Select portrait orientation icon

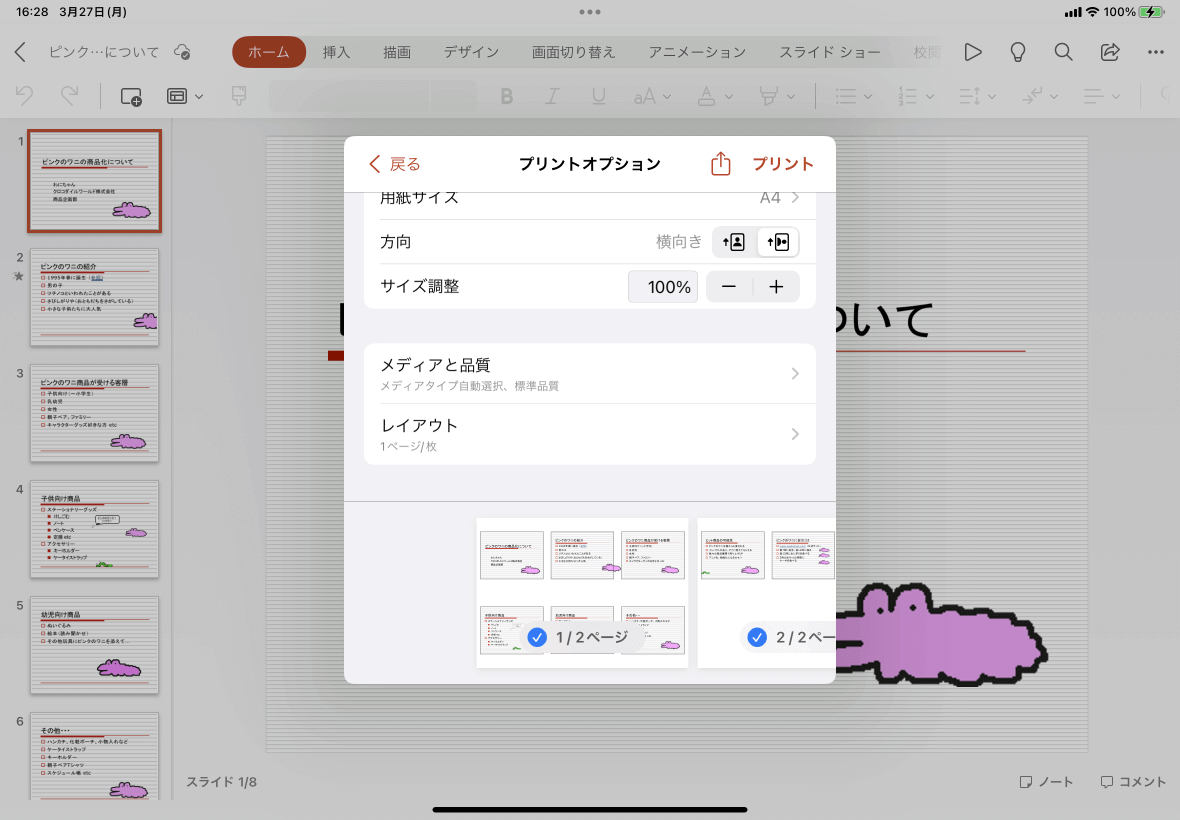tap(734, 242)
